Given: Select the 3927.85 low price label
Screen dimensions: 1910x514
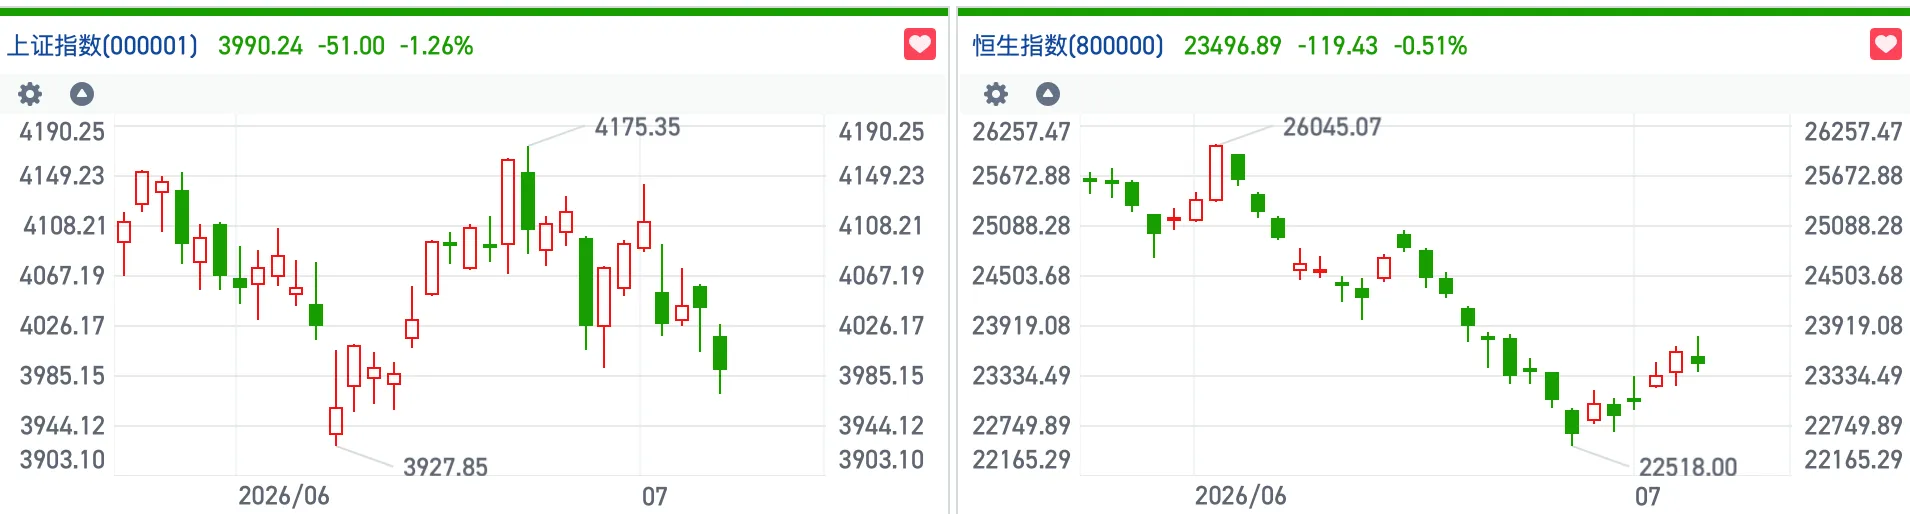Looking at the screenshot, I should [x=445, y=467].
